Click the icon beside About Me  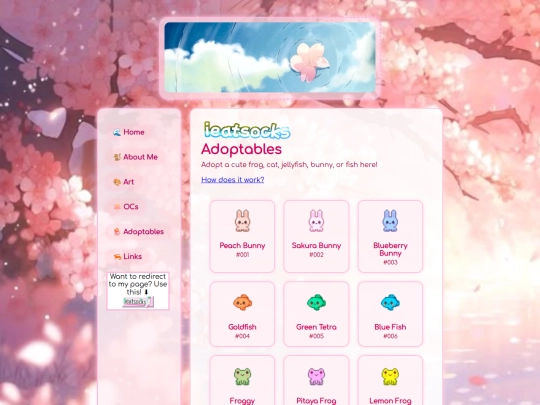pyautogui.click(x=117, y=157)
